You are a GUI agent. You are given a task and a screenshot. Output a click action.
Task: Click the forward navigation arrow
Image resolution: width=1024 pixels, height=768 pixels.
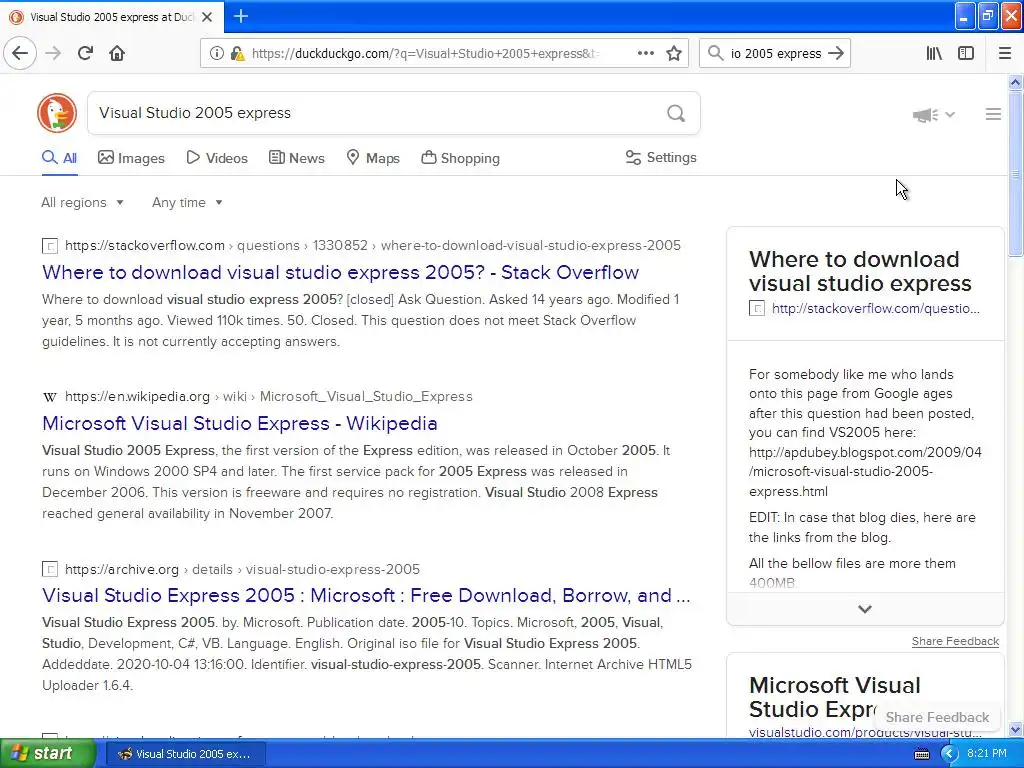tap(54, 54)
